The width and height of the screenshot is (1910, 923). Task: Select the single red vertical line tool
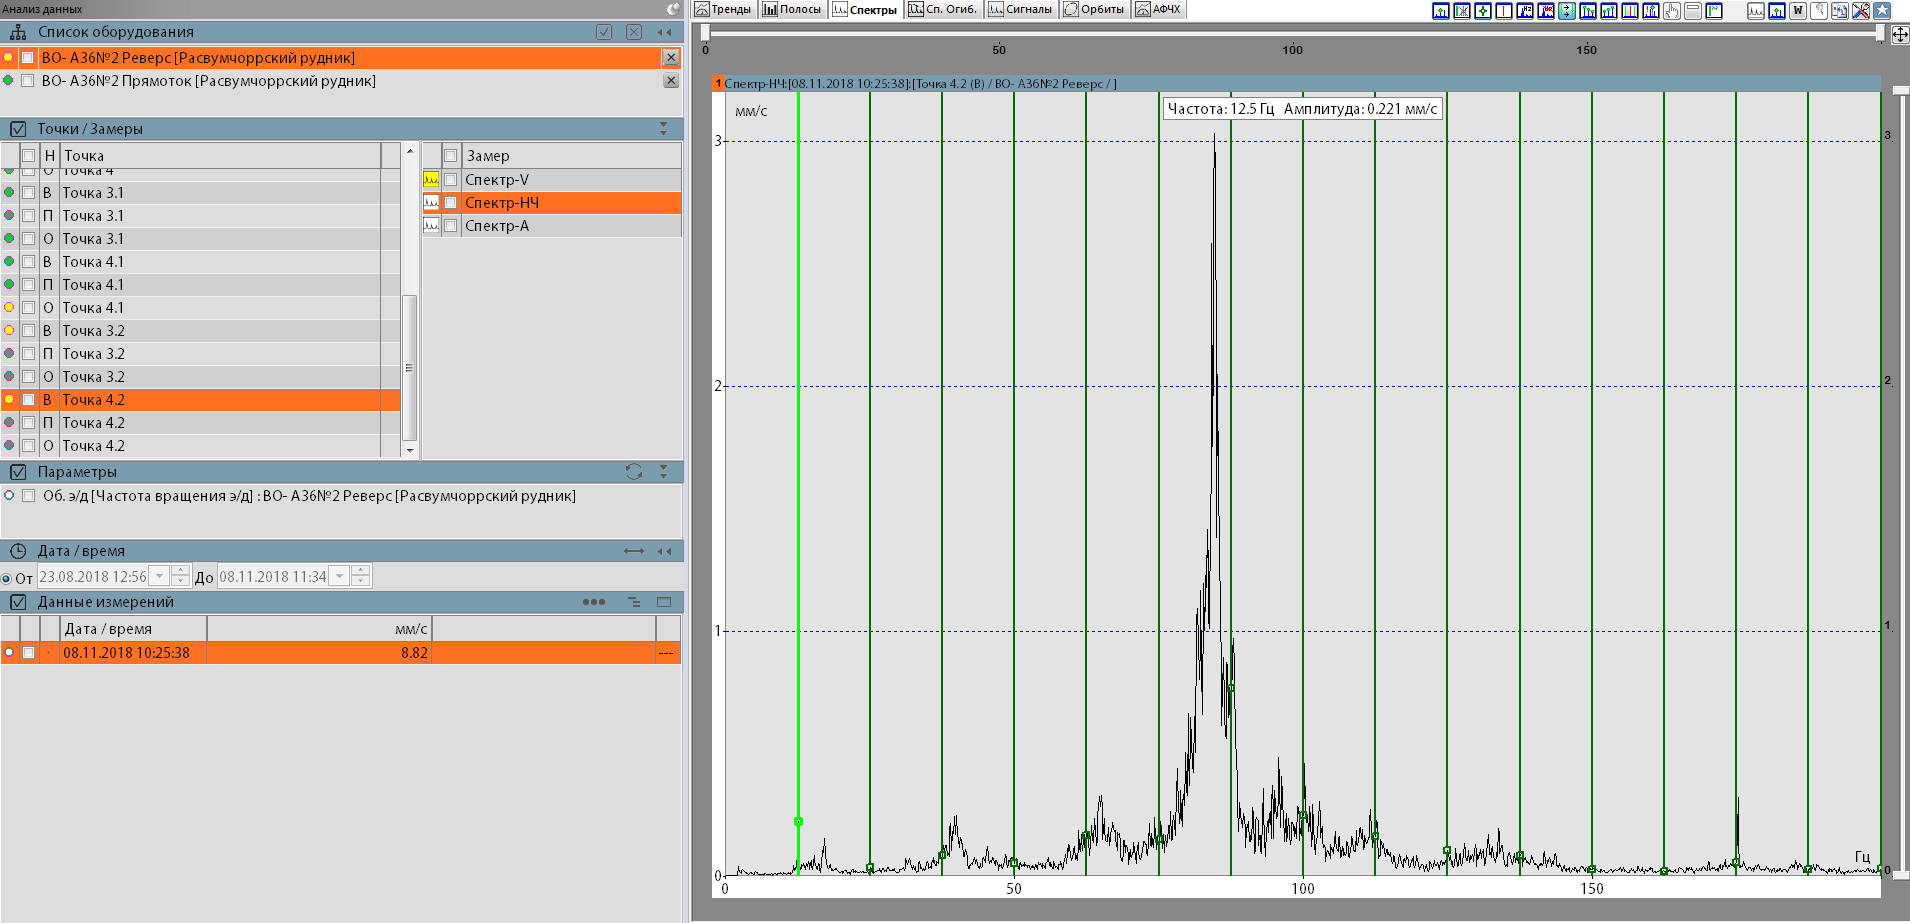(1504, 11)
